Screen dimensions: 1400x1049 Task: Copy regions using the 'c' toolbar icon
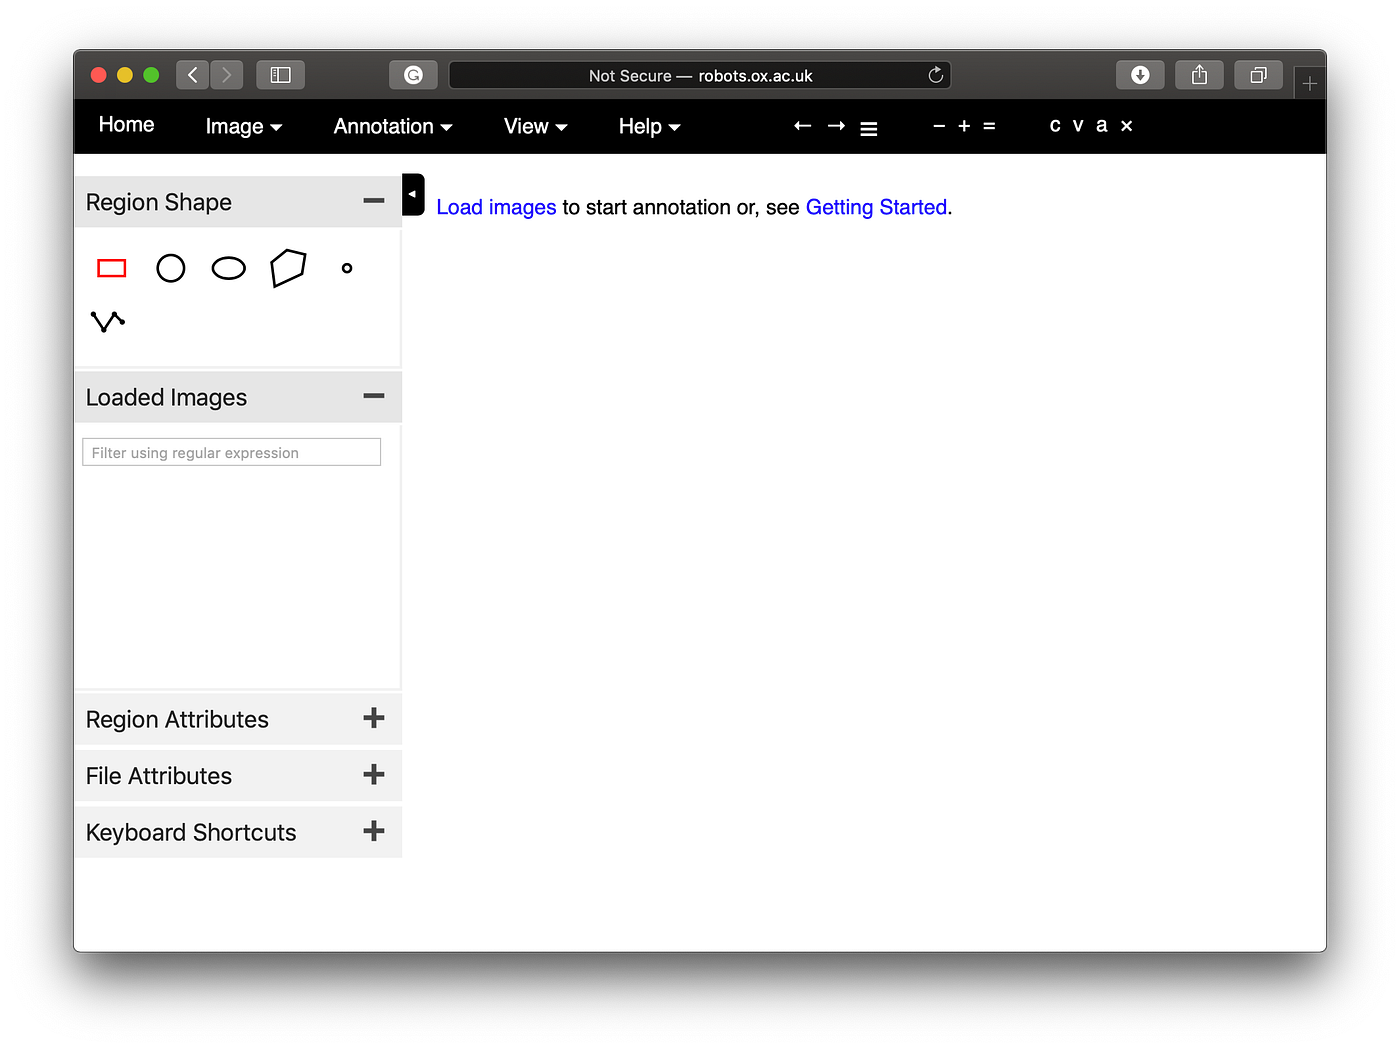point(1055,125)
